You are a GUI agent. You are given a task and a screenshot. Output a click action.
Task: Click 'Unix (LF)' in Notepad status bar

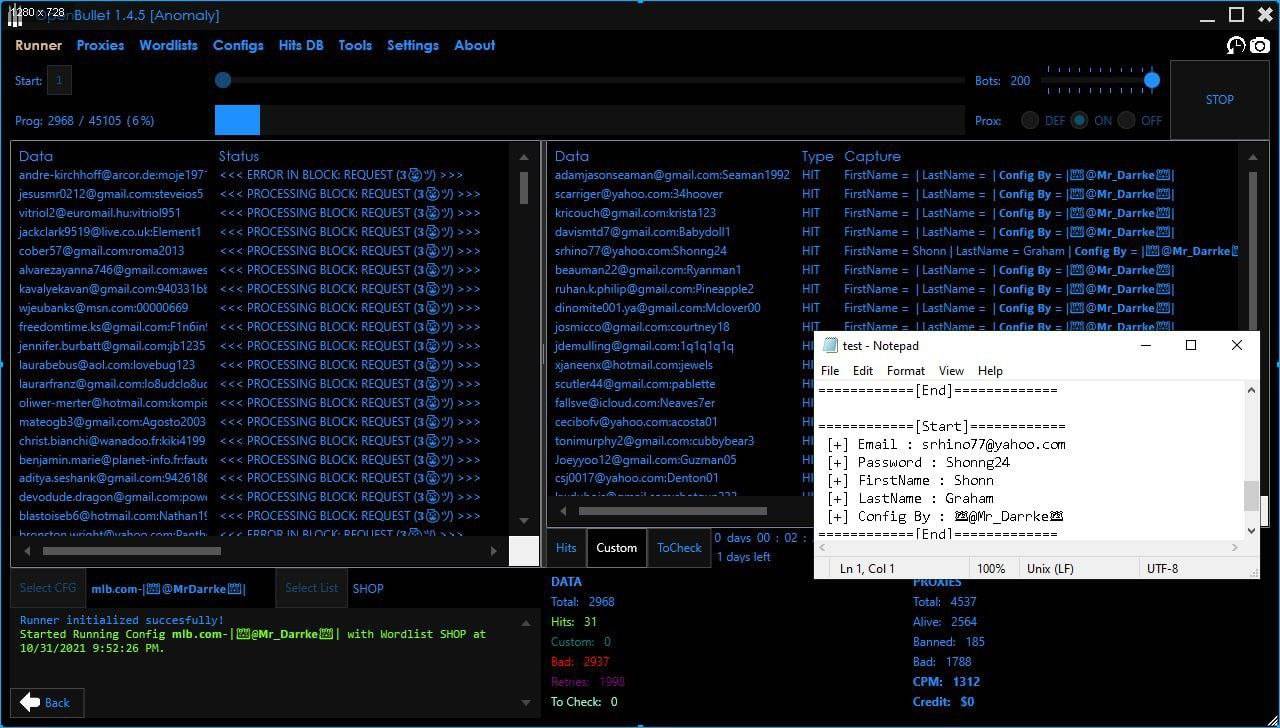pyautogui.click(x=1050, y=568)
